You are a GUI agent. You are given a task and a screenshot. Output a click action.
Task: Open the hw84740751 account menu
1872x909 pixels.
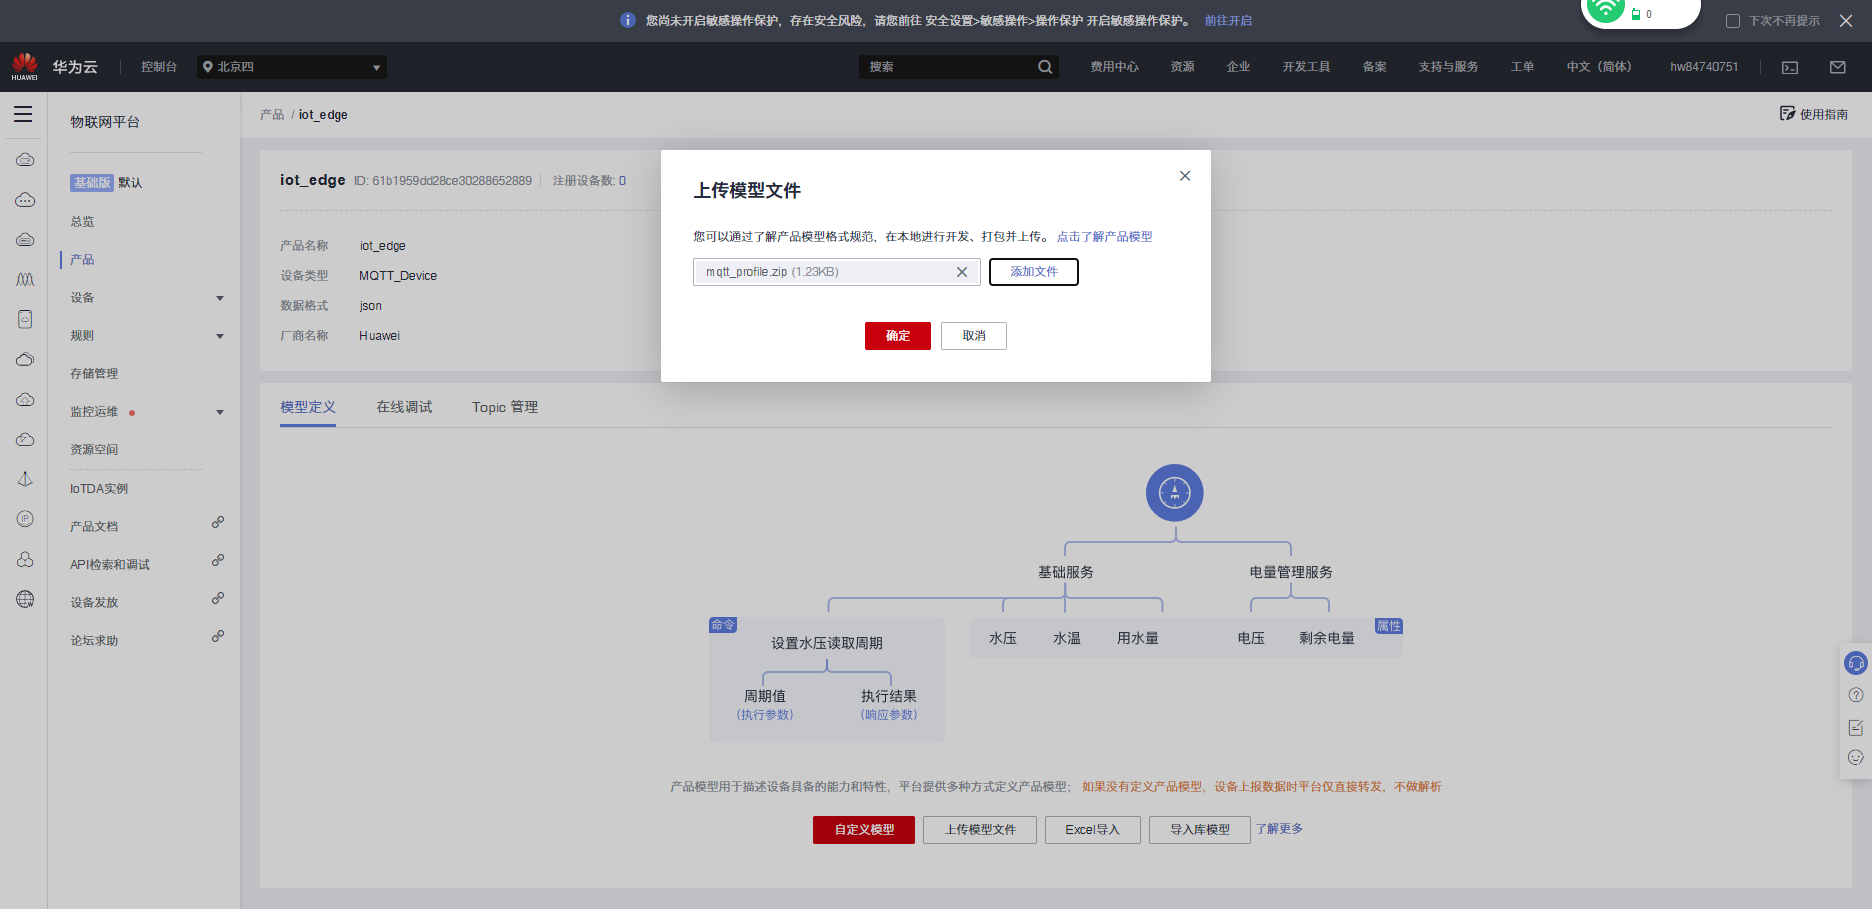pos(1704,67)
